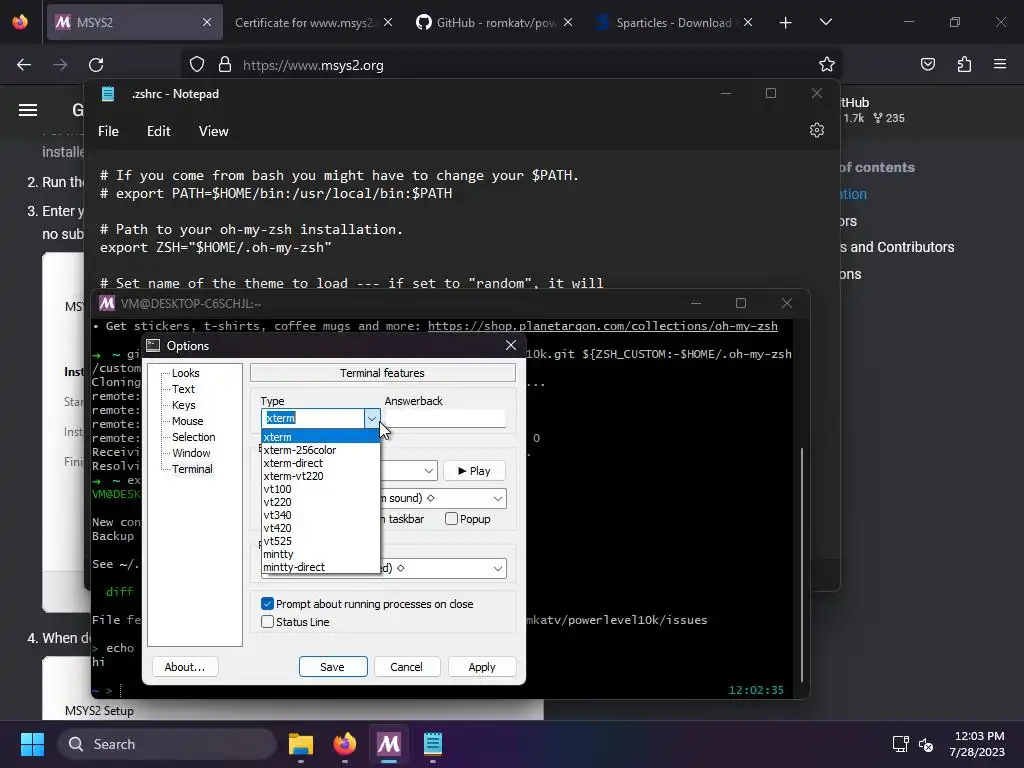Switch to Notepad taskbar icon
The width and height of the screenshot is (1024, 768).
[x=433, y=744]
